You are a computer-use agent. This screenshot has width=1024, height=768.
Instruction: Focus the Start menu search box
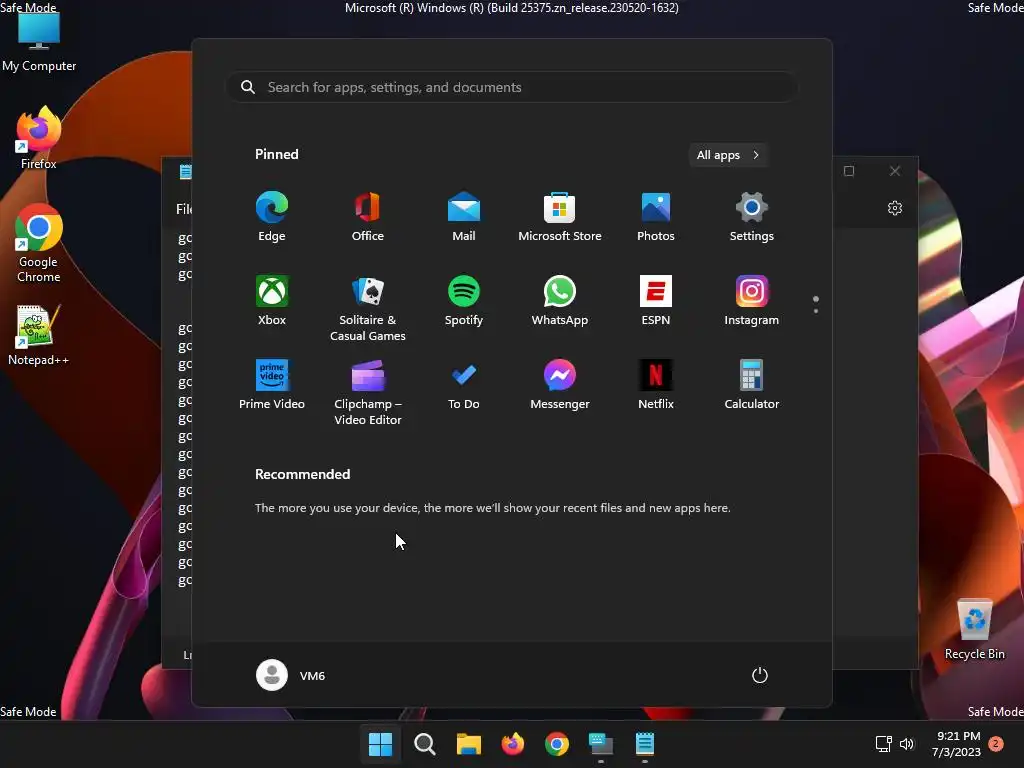point(511,87)
